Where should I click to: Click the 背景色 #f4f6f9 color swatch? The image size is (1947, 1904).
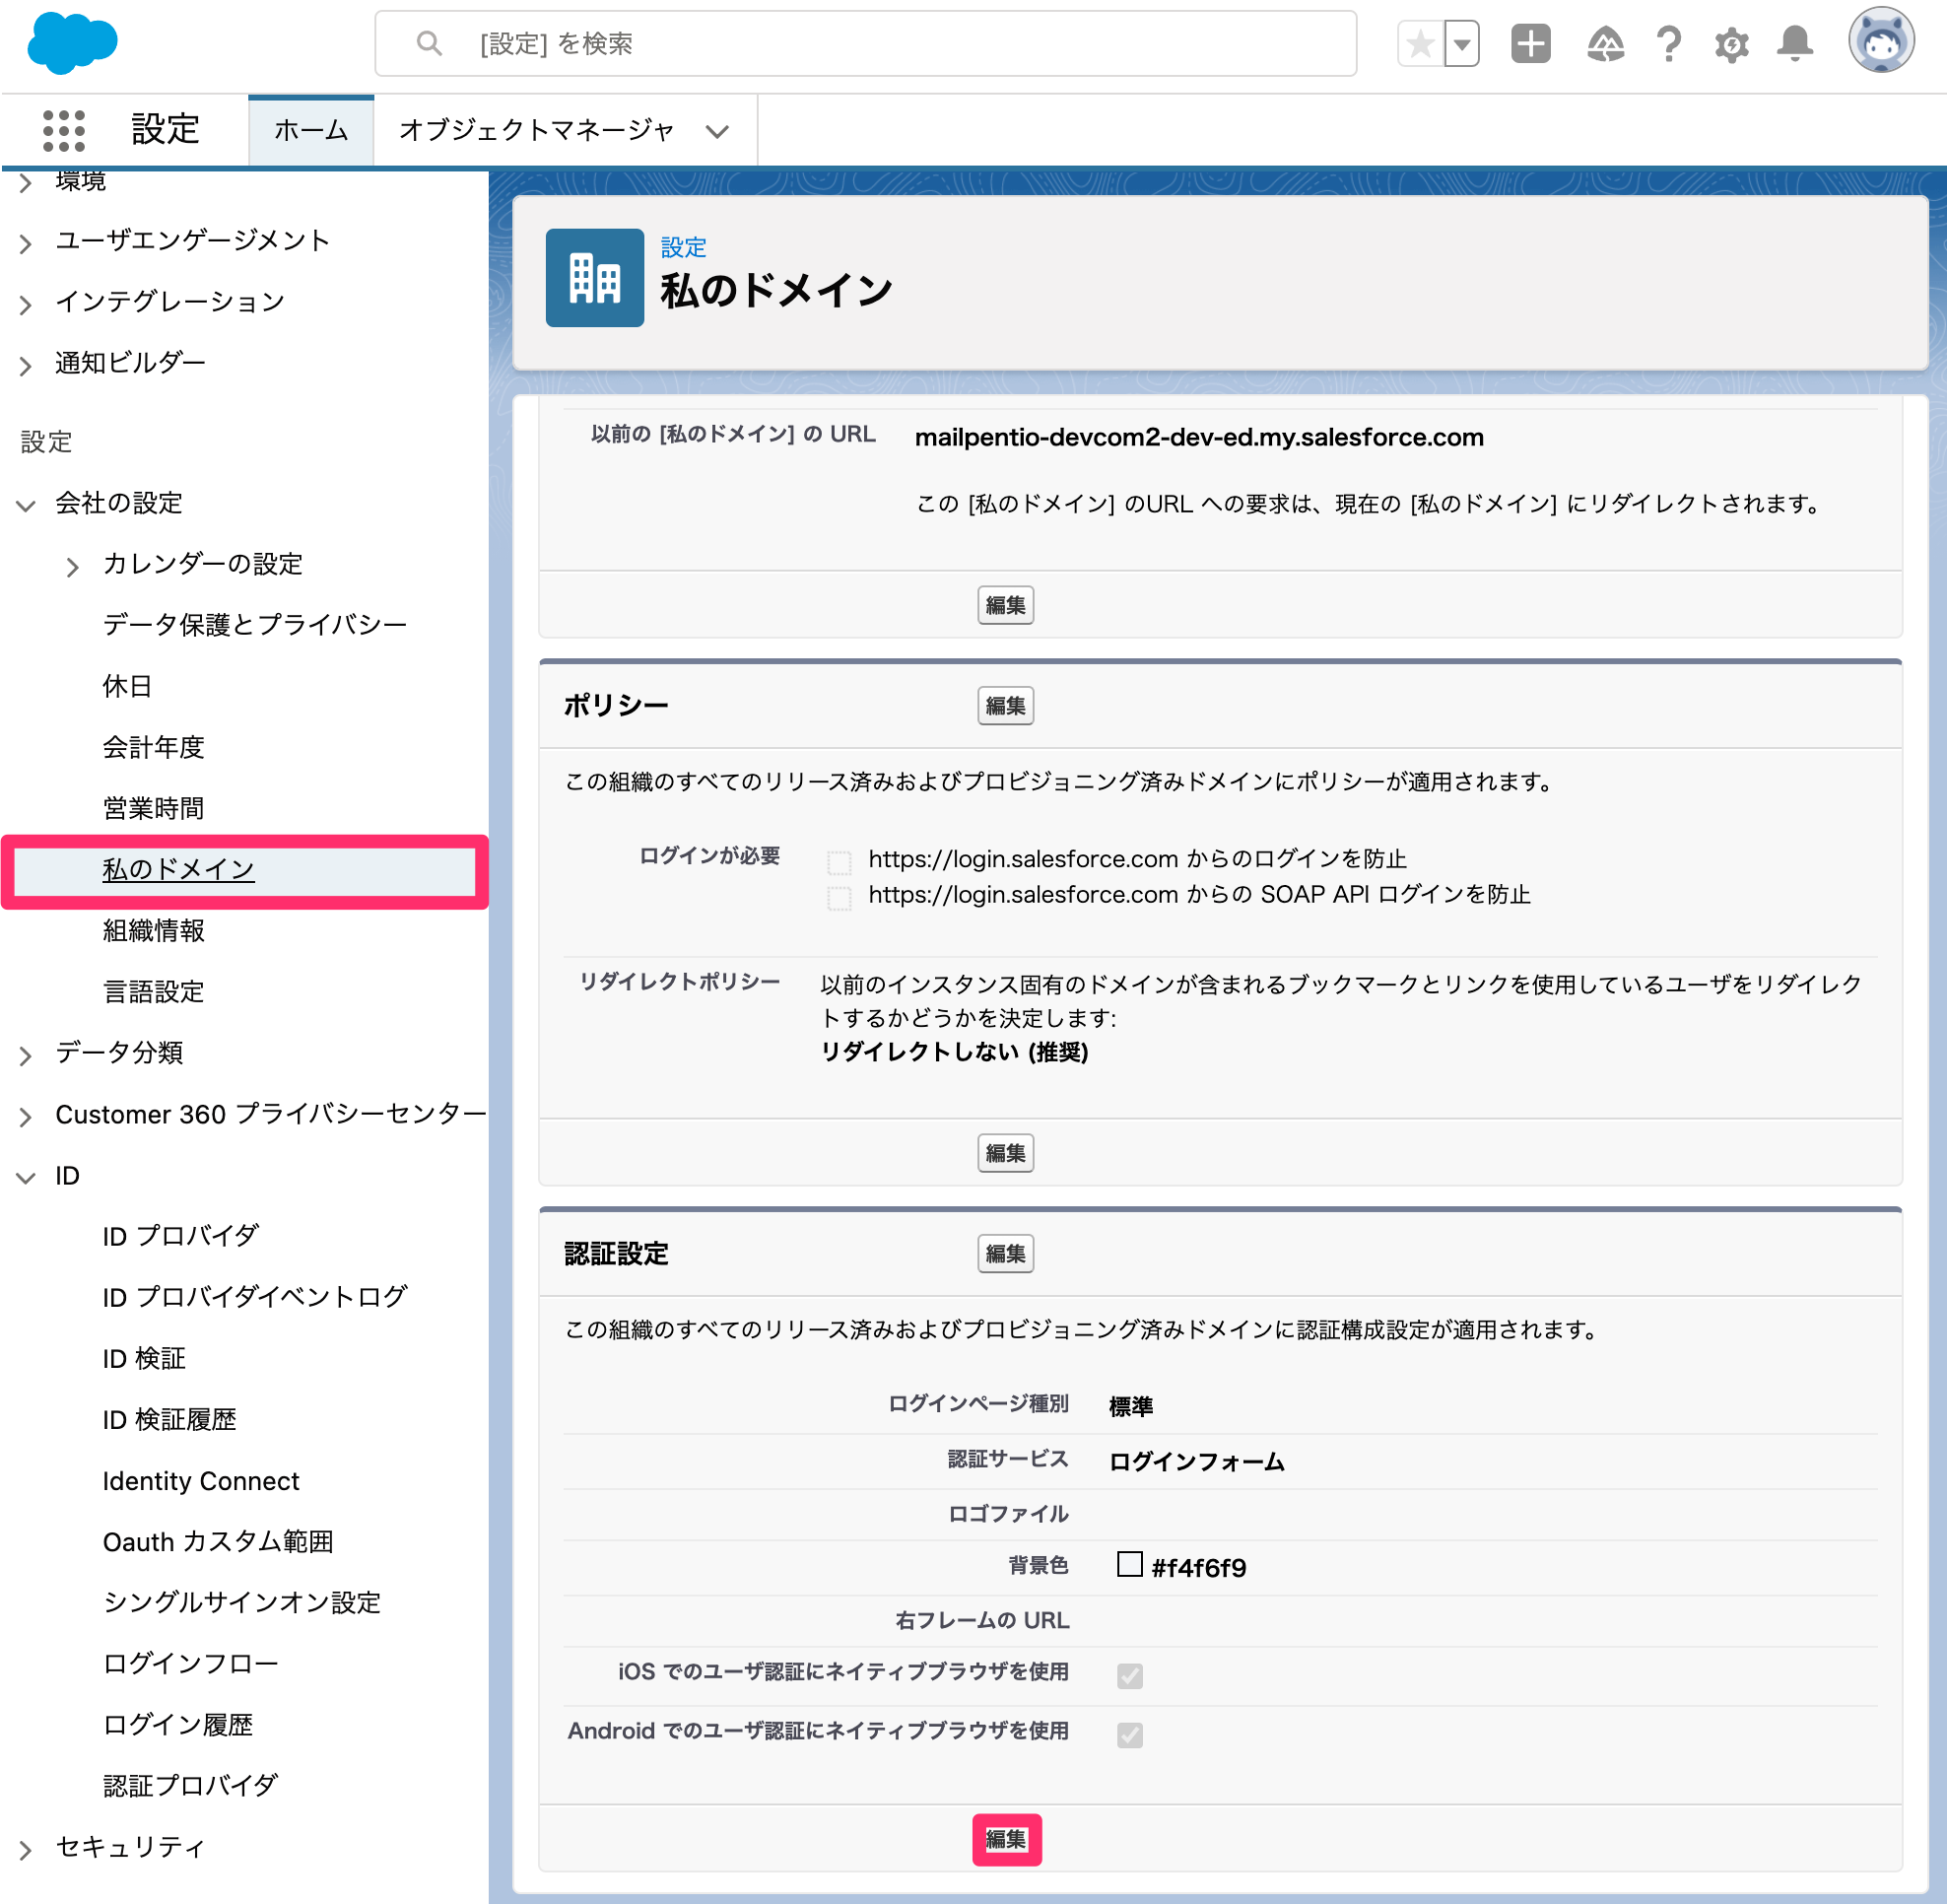tap(1129, 1565)
